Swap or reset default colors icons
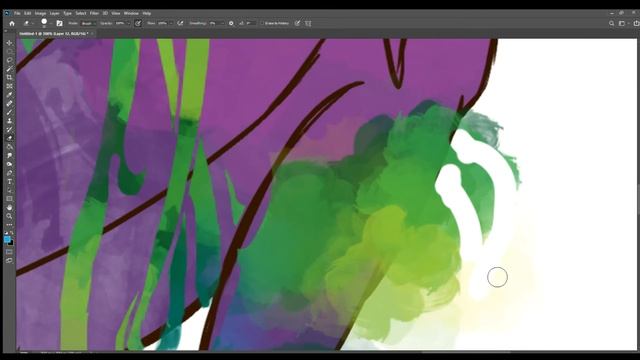 click(9, 233)
